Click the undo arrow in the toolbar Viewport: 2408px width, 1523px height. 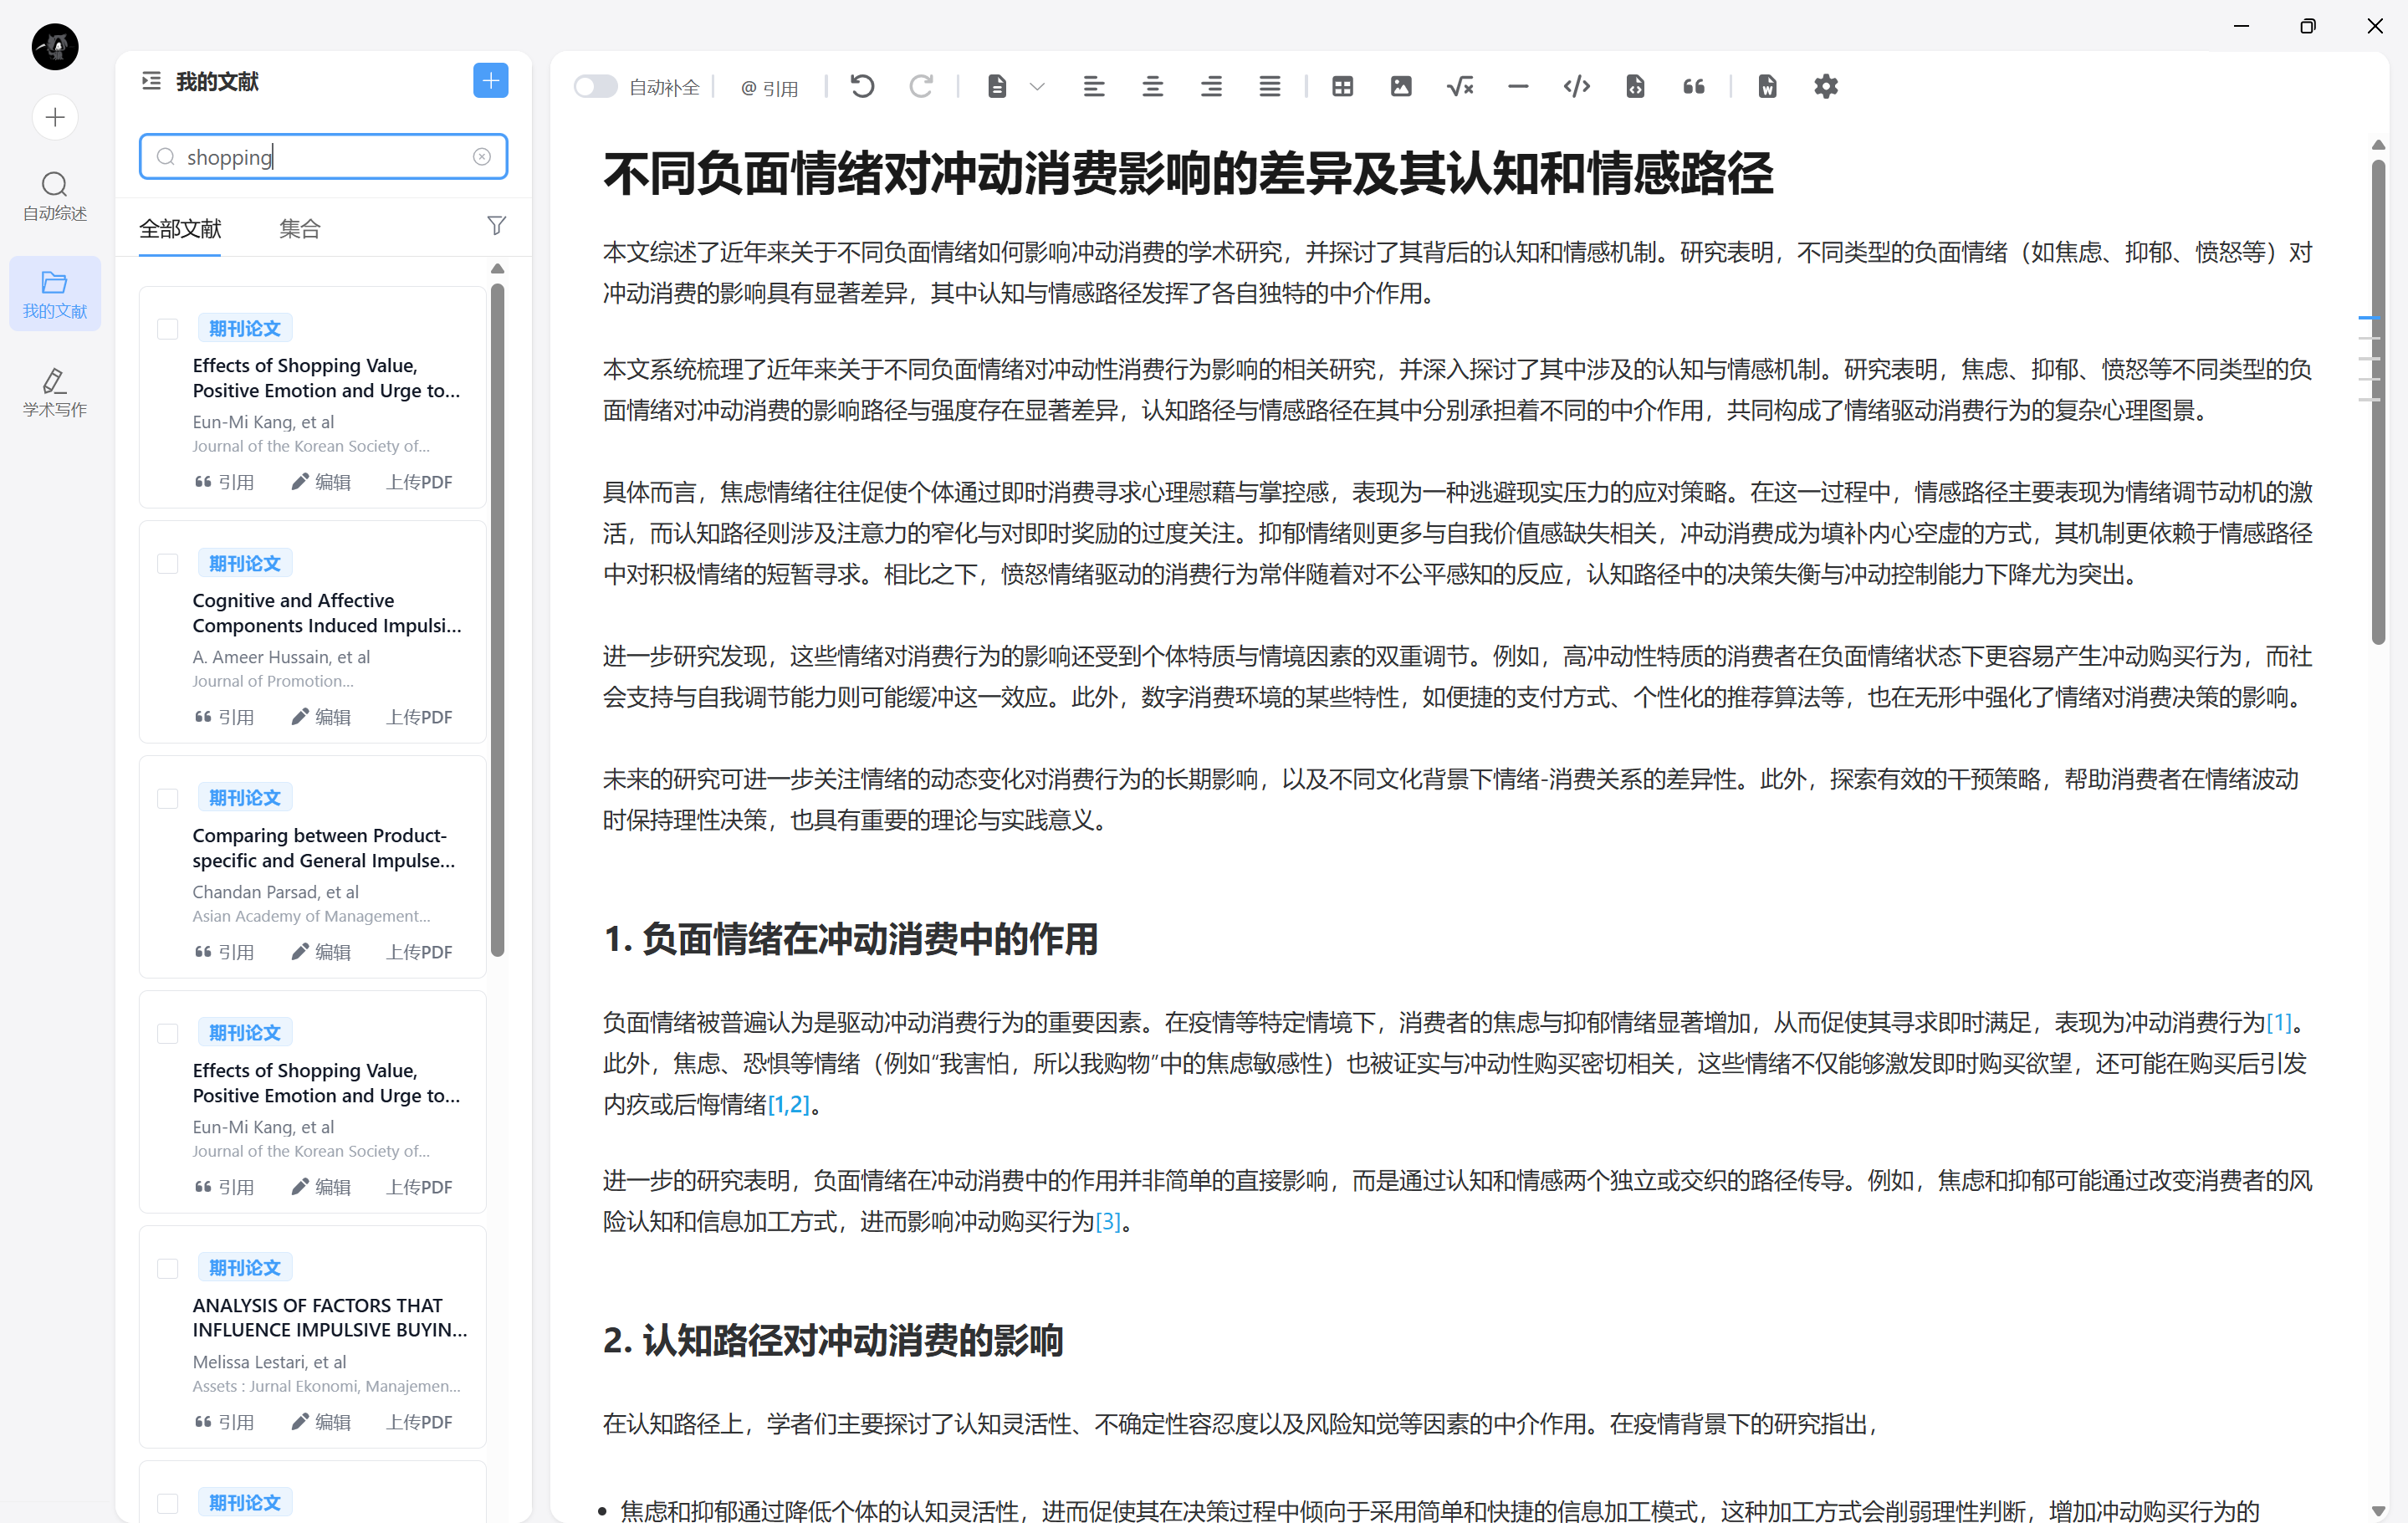pyautogui.click(x=862, y=86)
